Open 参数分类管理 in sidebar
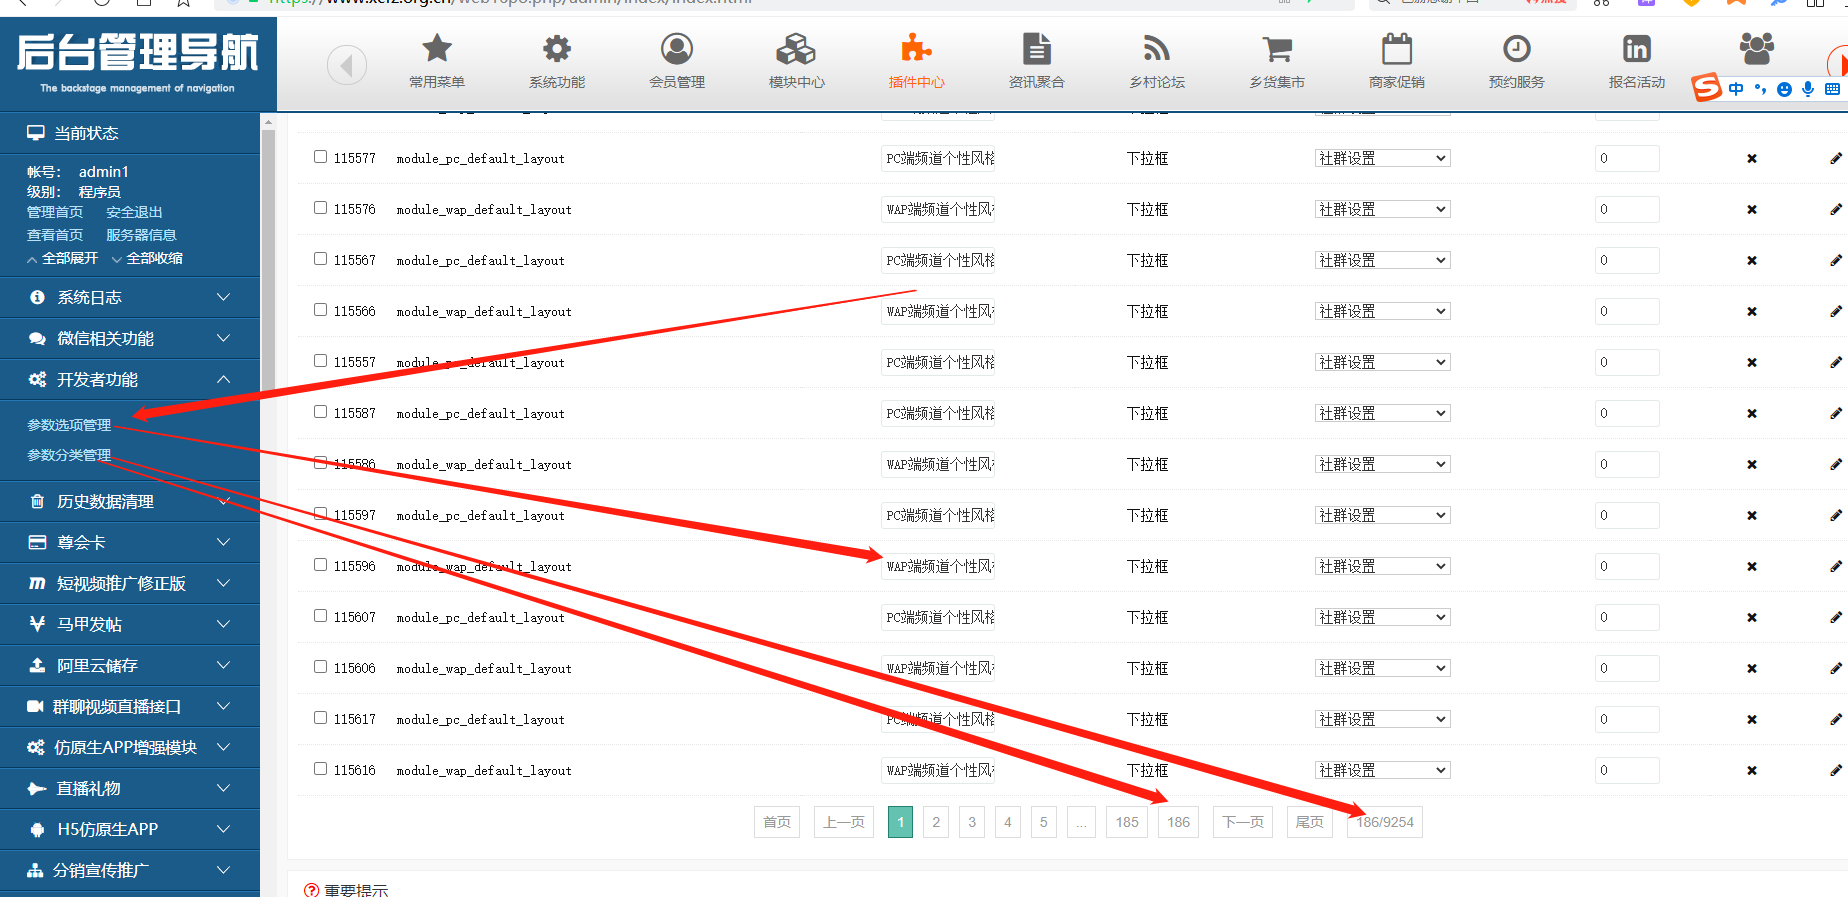The height and width of the screenshot is (897, 1848). pyautogui.click(x=69, y=455)
